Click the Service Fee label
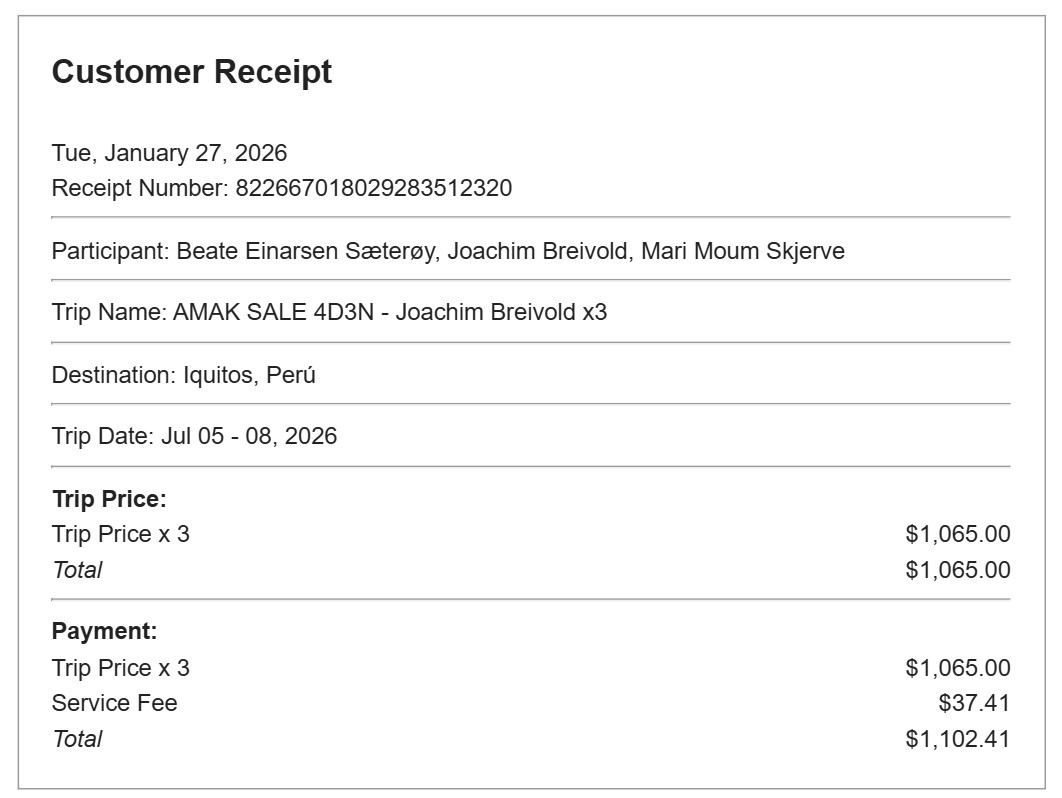This screenshot has height=798, width=1062. click(x=114, y=703)
